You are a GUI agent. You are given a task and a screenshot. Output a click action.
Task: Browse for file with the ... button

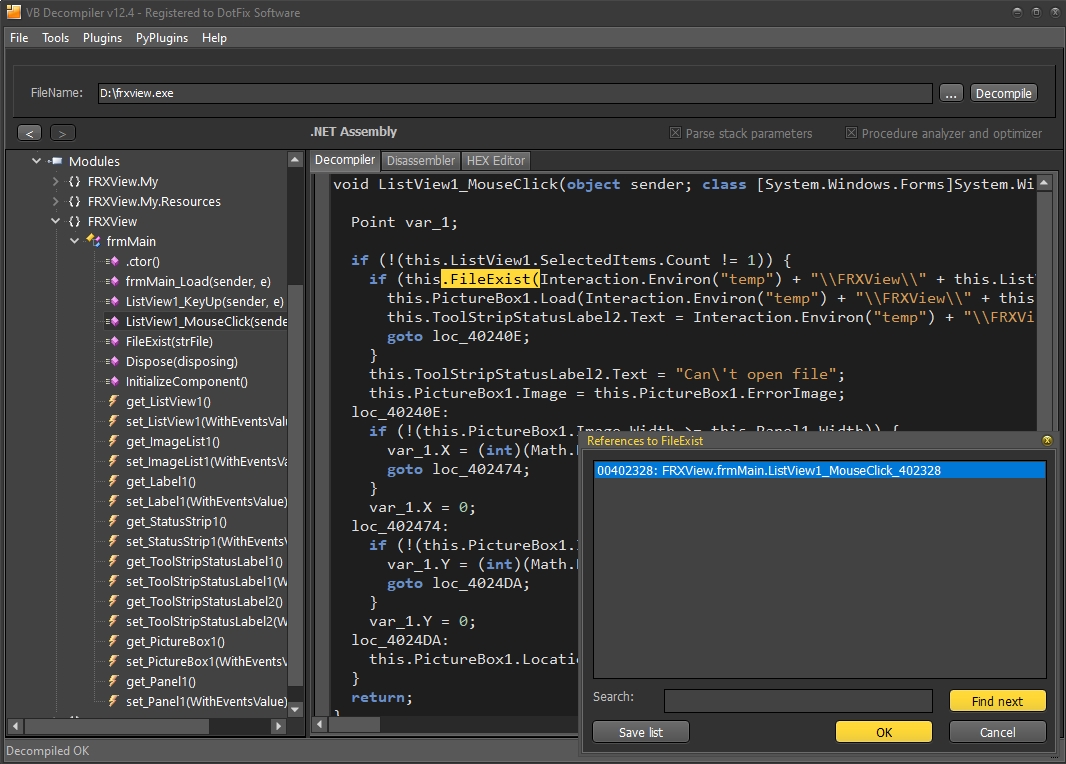(951, 93)
